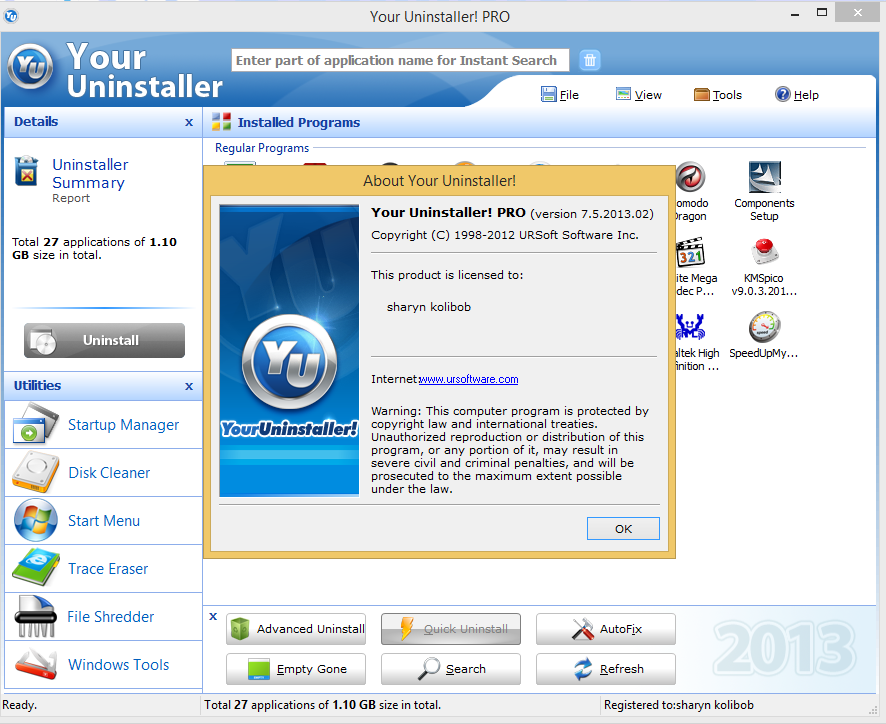Image resolution: width=886 pixels, height=724 pixels.
Task: Click the Installed Programs header icon
Action: click(x=222, y=122)
